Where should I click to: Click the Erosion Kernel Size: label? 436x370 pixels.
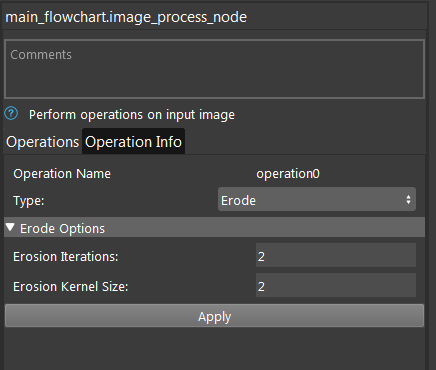(x=71, y=287)
